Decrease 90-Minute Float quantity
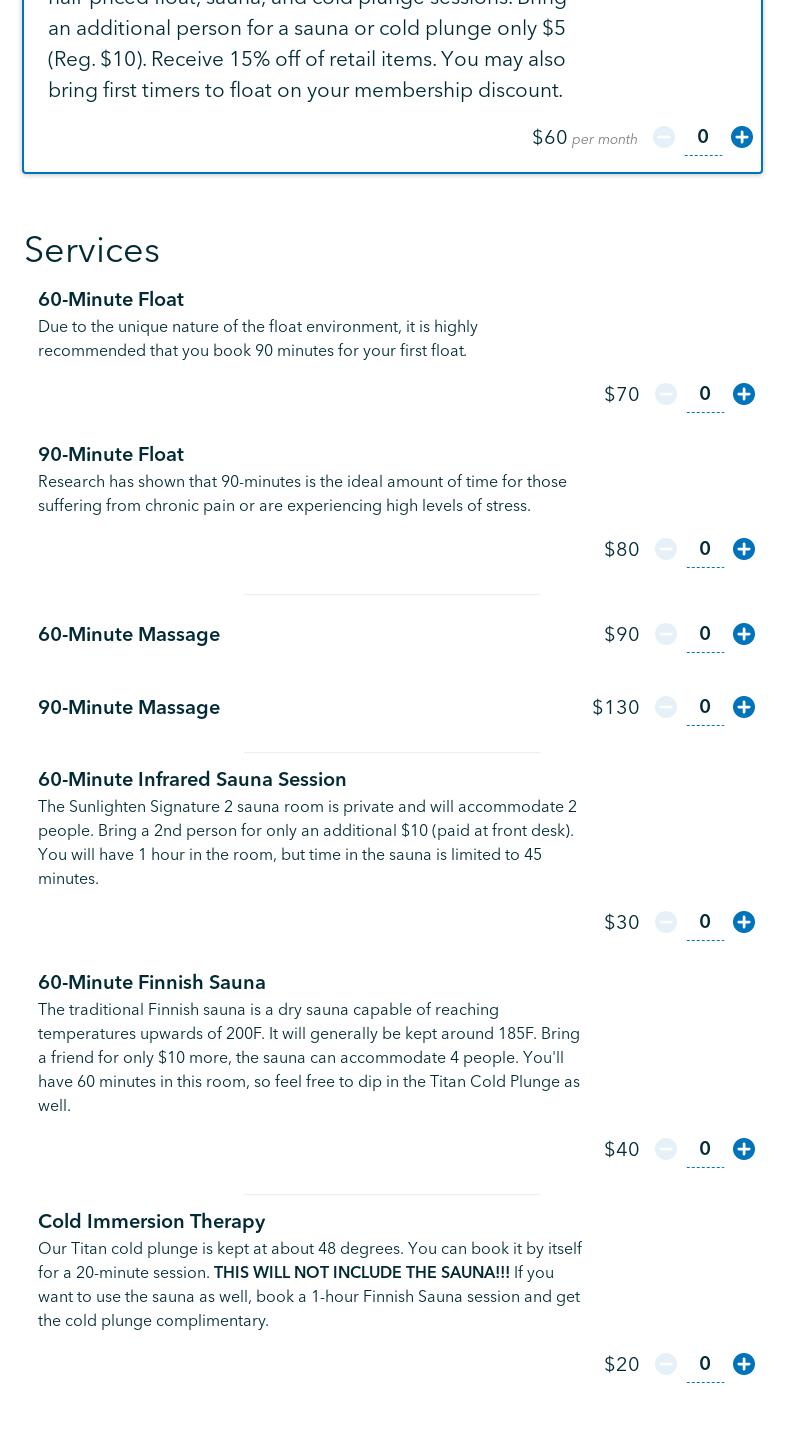Viewport: 785px width, 1452px height. pyautogui.click(x=666, y=549)
